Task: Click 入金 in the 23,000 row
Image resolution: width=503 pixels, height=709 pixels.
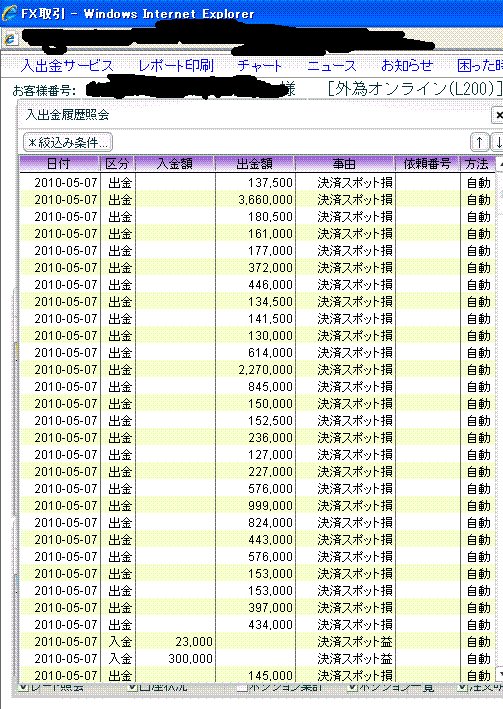Action: tap(120, 642)
